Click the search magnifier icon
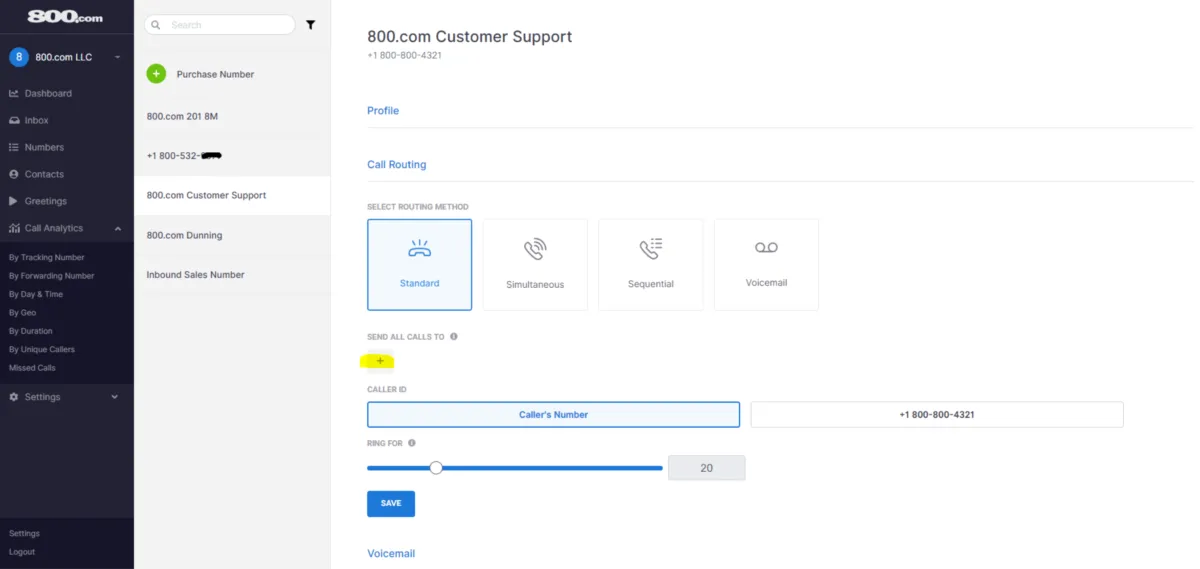Viewport: 1200px width, 569px height. (x=157, y=25)
